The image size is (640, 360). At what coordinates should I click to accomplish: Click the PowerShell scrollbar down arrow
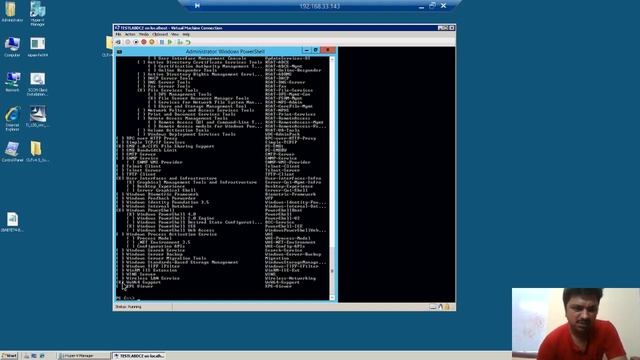(x=332, y=298)
